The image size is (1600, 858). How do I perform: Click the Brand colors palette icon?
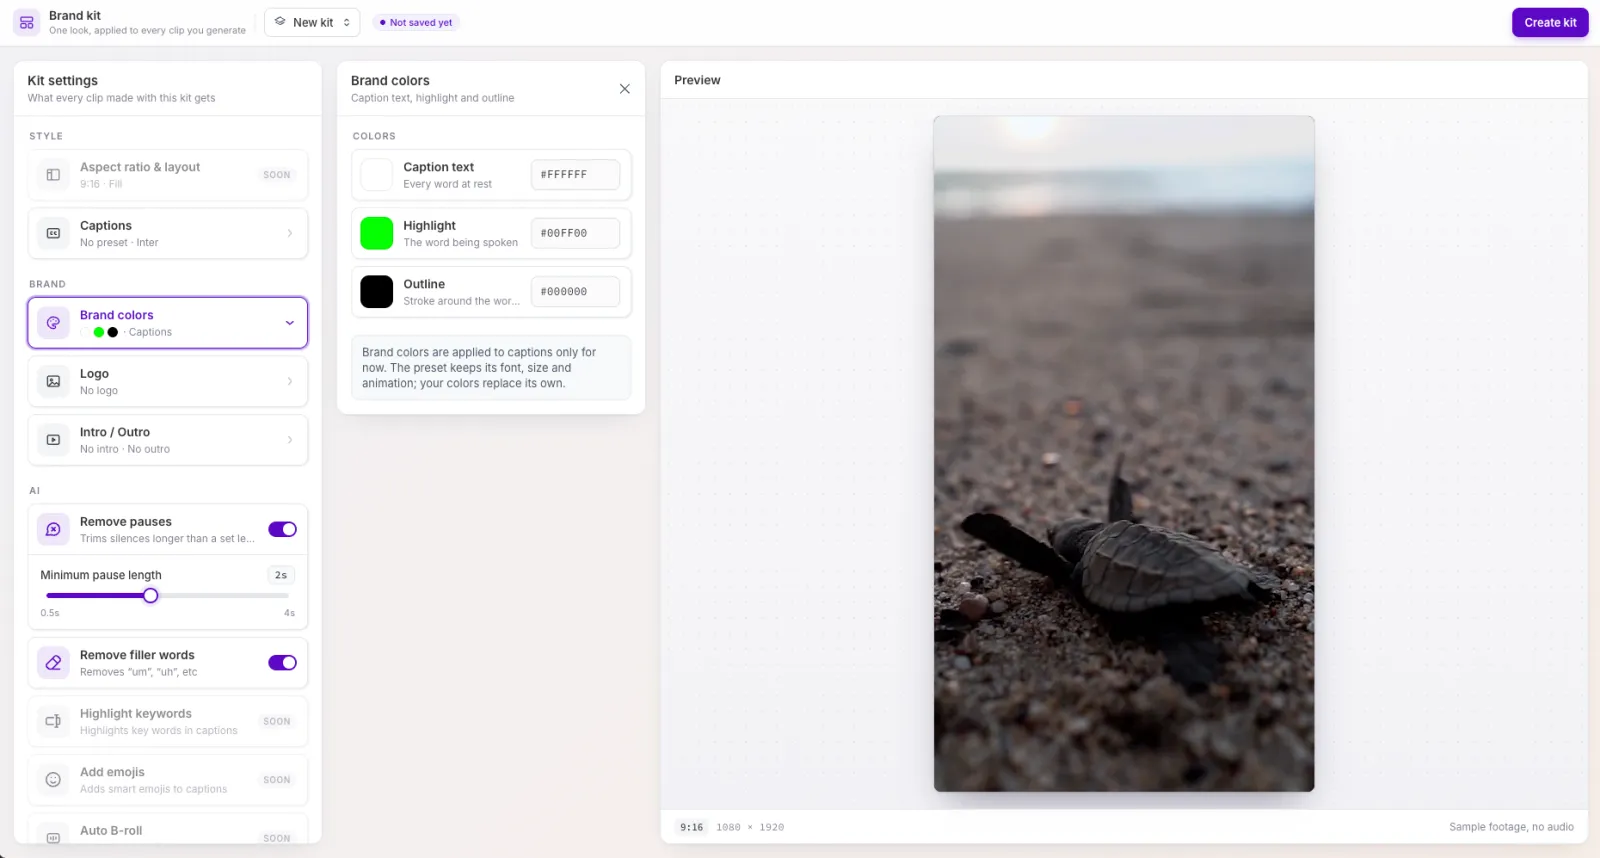[53, 323]
